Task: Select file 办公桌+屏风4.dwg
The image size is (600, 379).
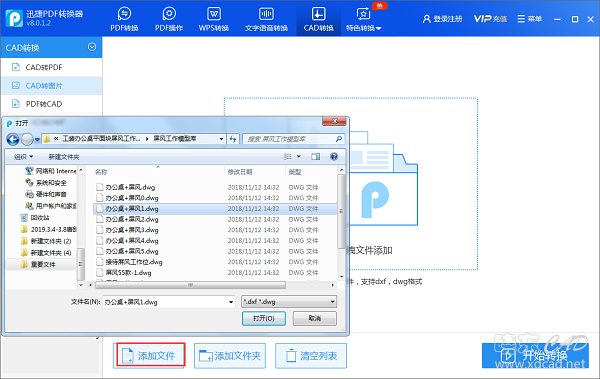Action: point(215,241)
